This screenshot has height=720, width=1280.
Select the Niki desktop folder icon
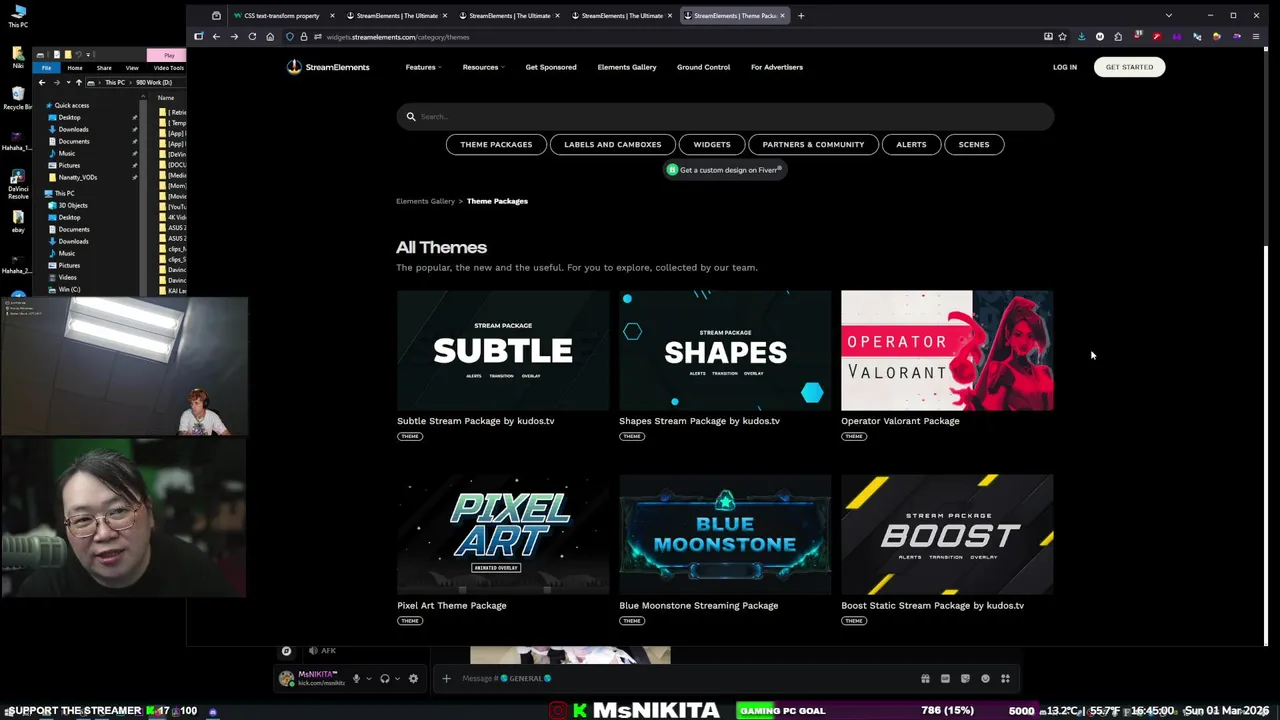coord(18,57)
